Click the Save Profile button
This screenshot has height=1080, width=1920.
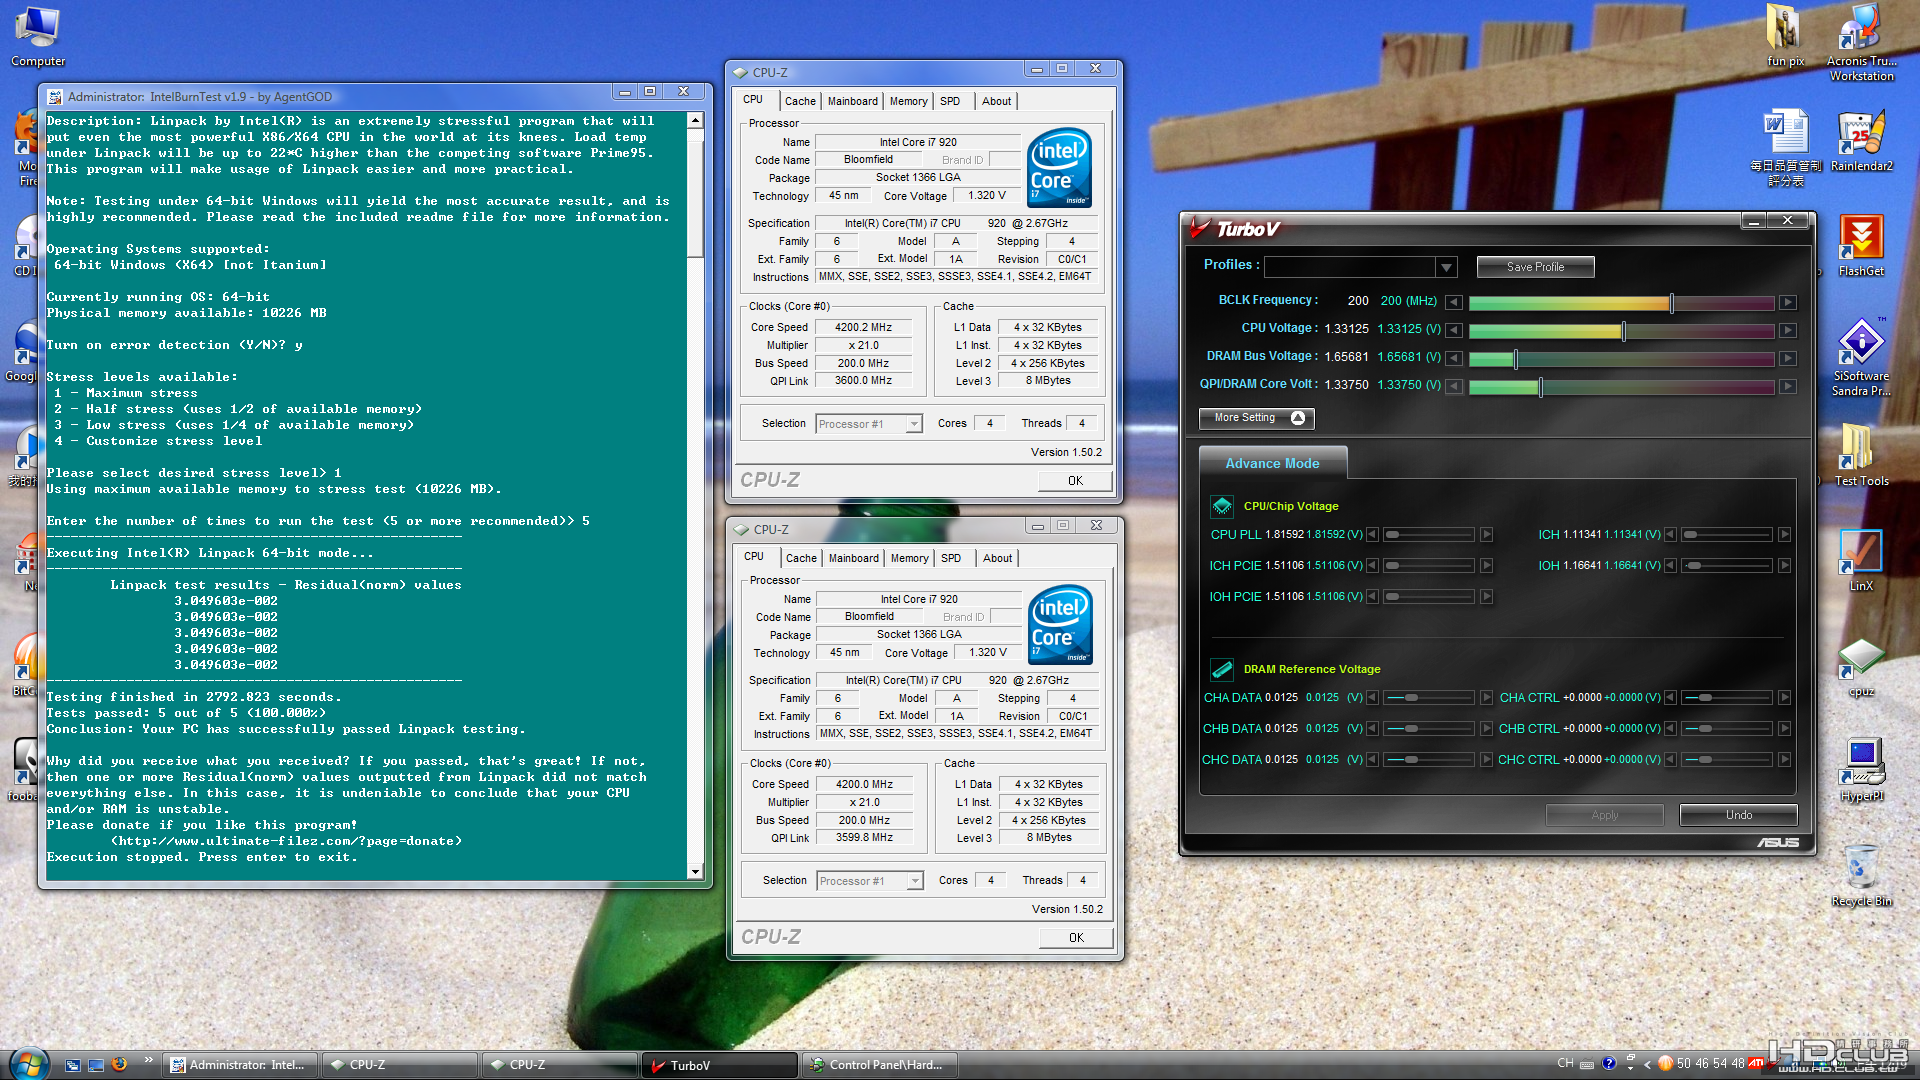click(1535, 267)
